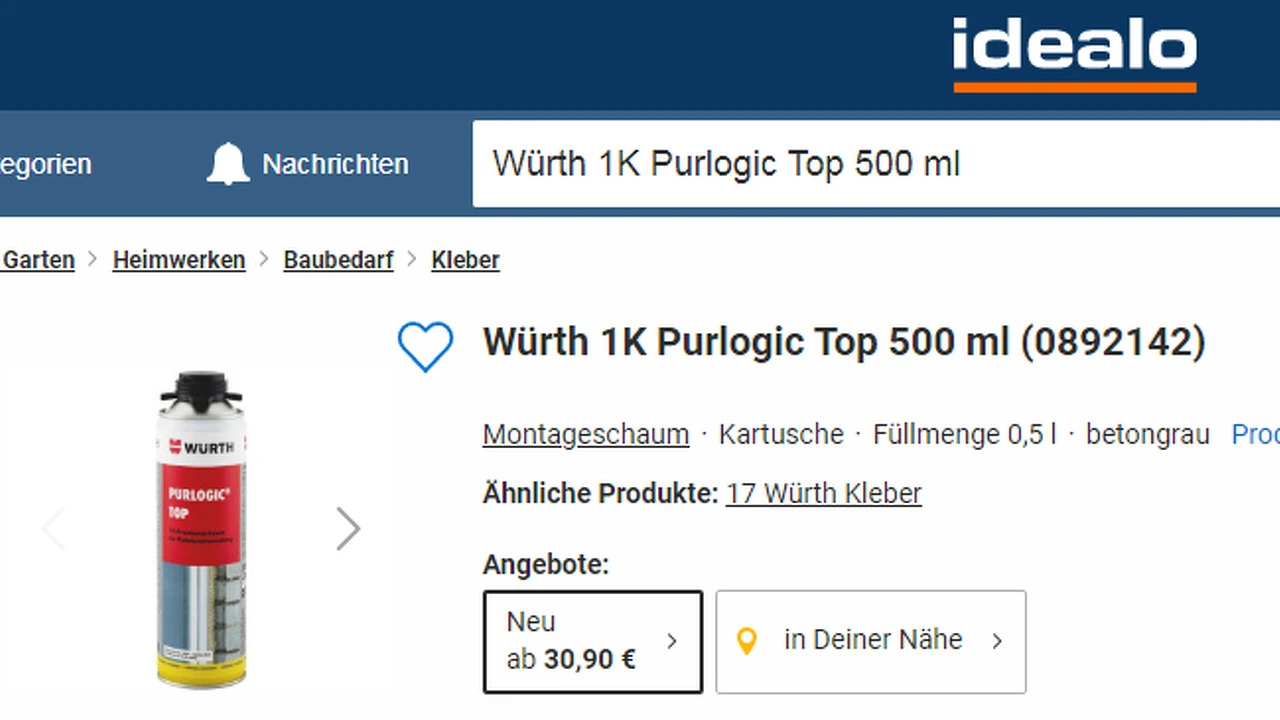The width and height of the screenshot is (1280, 720).
Task: Click the yellow location pin icon
Action: (747, 641)
